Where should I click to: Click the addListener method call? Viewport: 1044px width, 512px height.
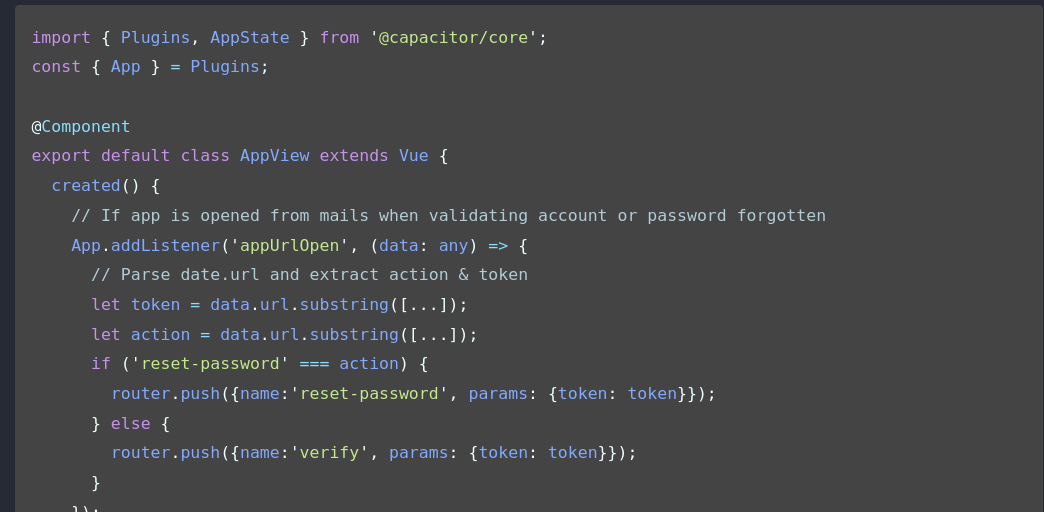[165, 245]
